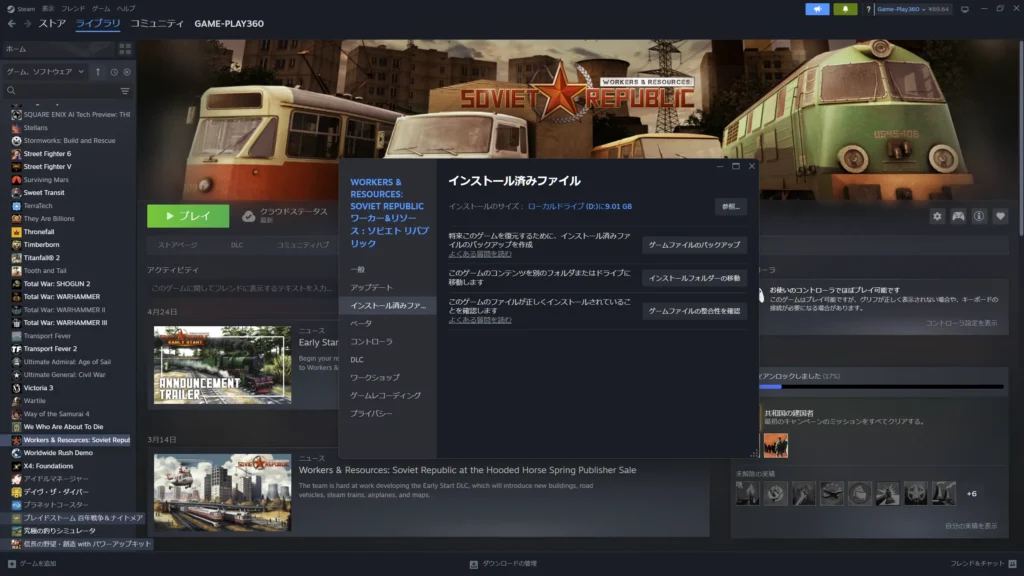Image resolution: width=1024 pixels, height=576 pixels.
Task: Click the magnifier search icon in sidebar
Action: point(11,91)
